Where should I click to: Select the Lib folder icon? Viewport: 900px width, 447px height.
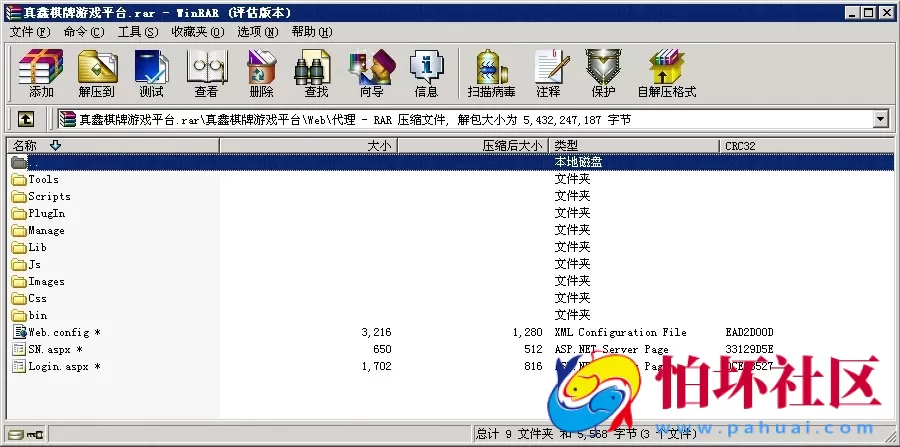pyautogui.click(x=19, y=247)
